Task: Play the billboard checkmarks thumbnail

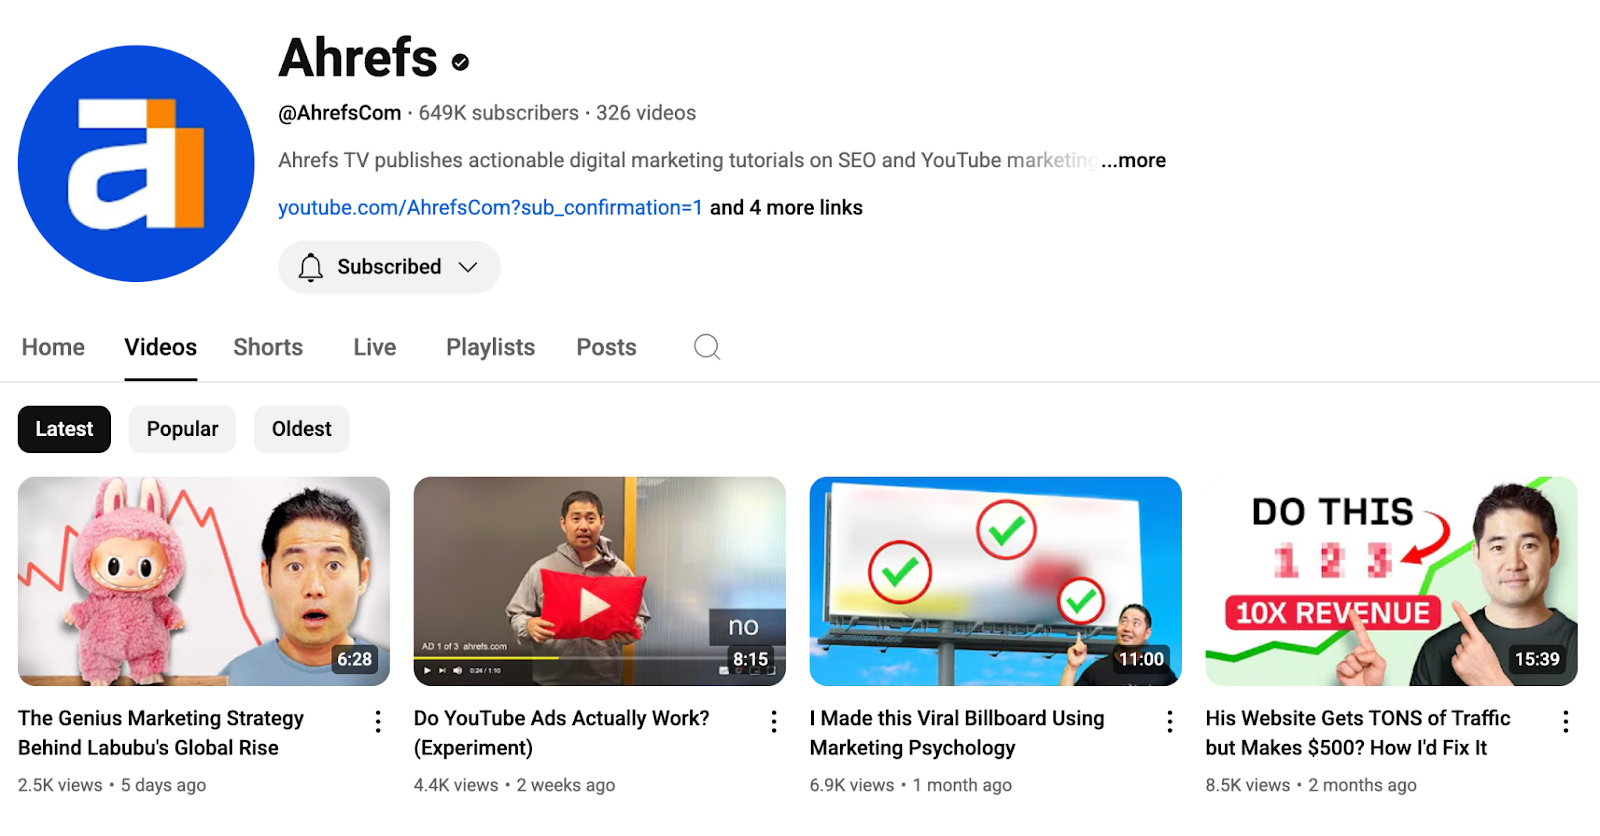Action: 996,581
